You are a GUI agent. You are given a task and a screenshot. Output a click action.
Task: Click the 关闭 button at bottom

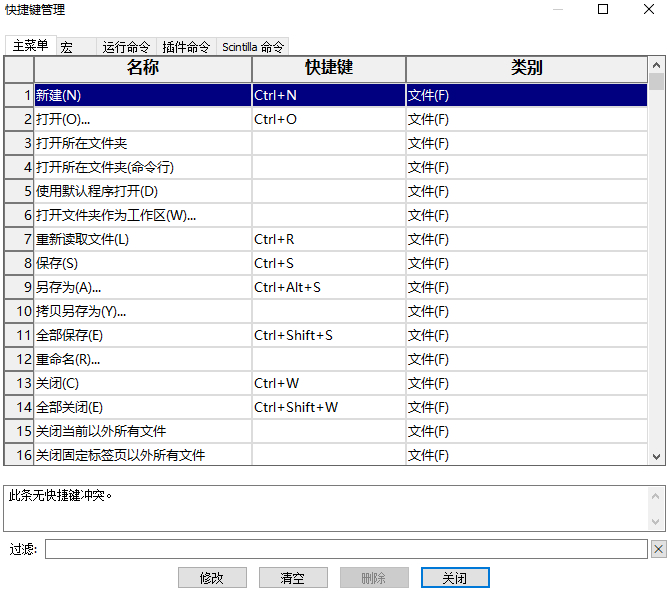click(x=455, y=577)
